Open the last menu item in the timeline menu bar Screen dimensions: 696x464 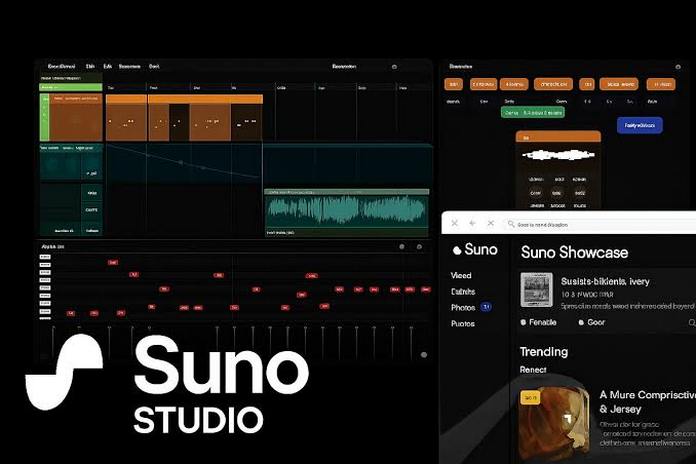154,66
